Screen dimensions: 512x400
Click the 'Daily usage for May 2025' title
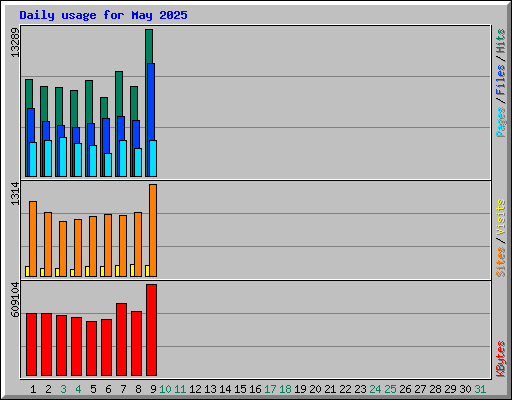(x=103, y=15)
